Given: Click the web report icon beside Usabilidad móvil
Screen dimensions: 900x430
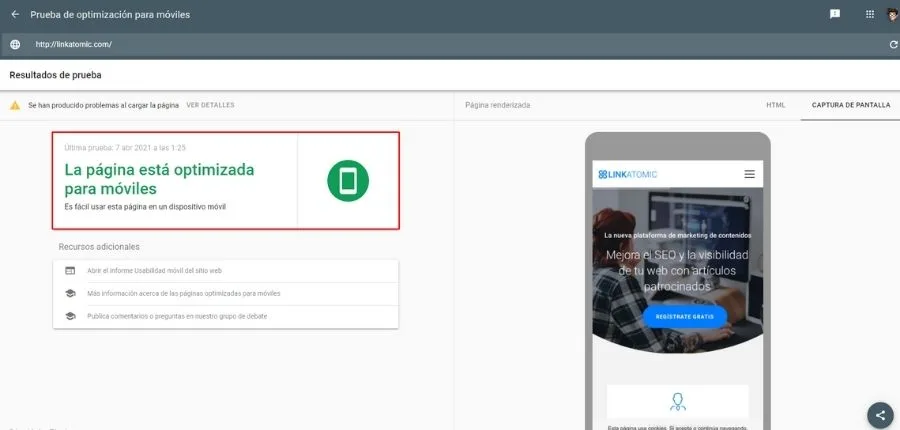Looking at the screenshot, I should click(70, 270).
